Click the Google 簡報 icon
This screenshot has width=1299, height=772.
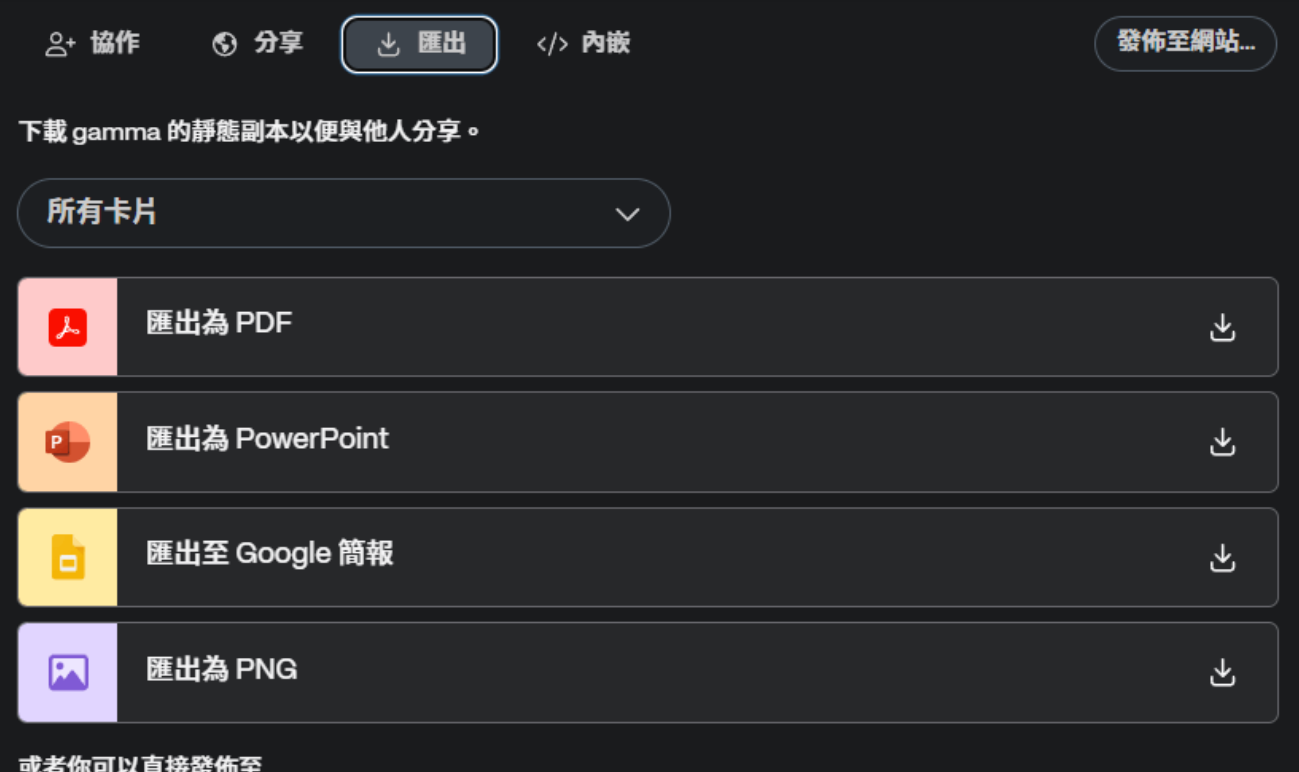pos(67,556)
